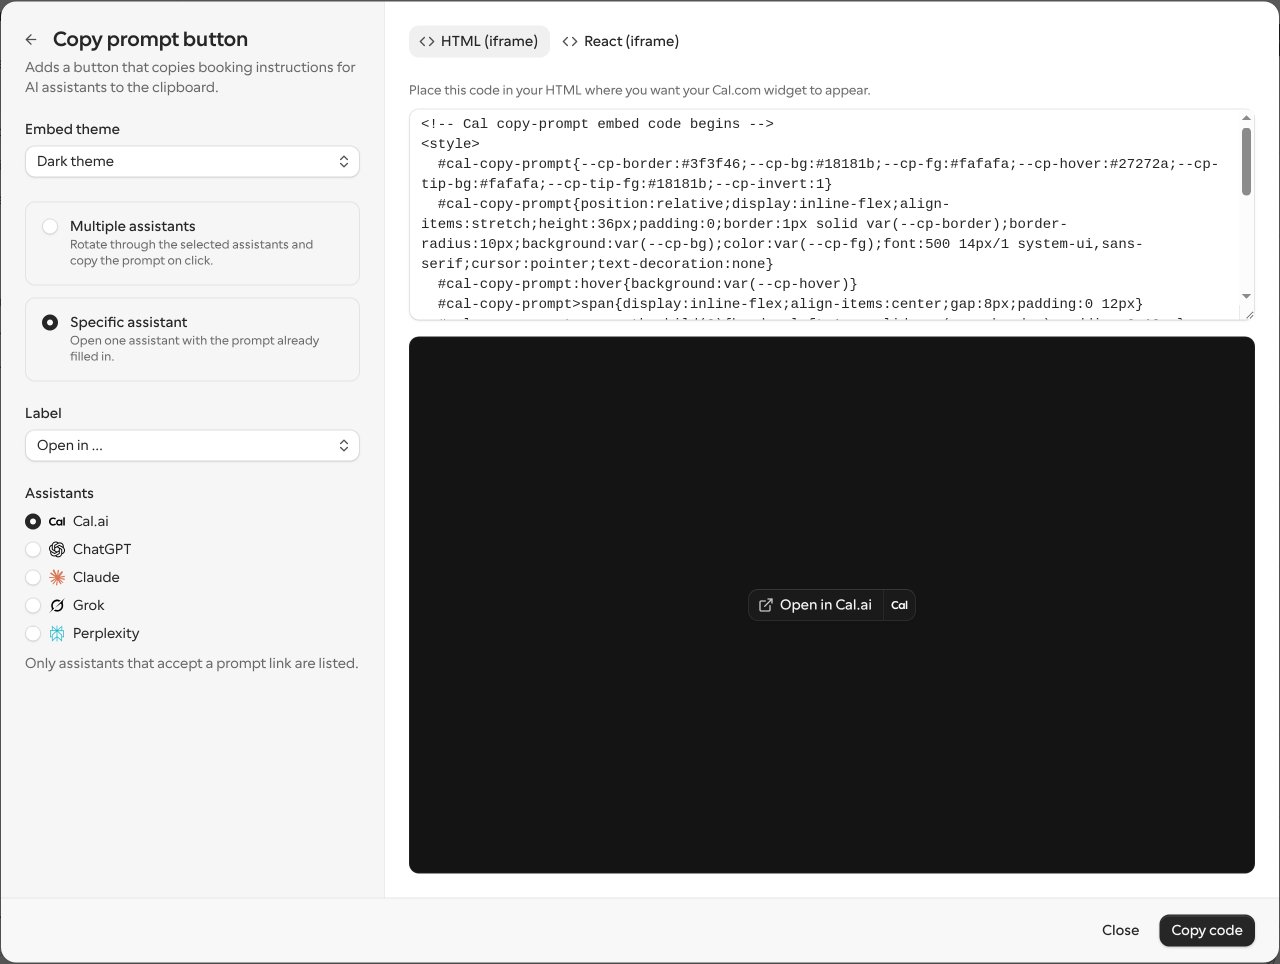Click the Copy prompt button heading
The height and width of the screenshot is (964, 1280).
150,39
